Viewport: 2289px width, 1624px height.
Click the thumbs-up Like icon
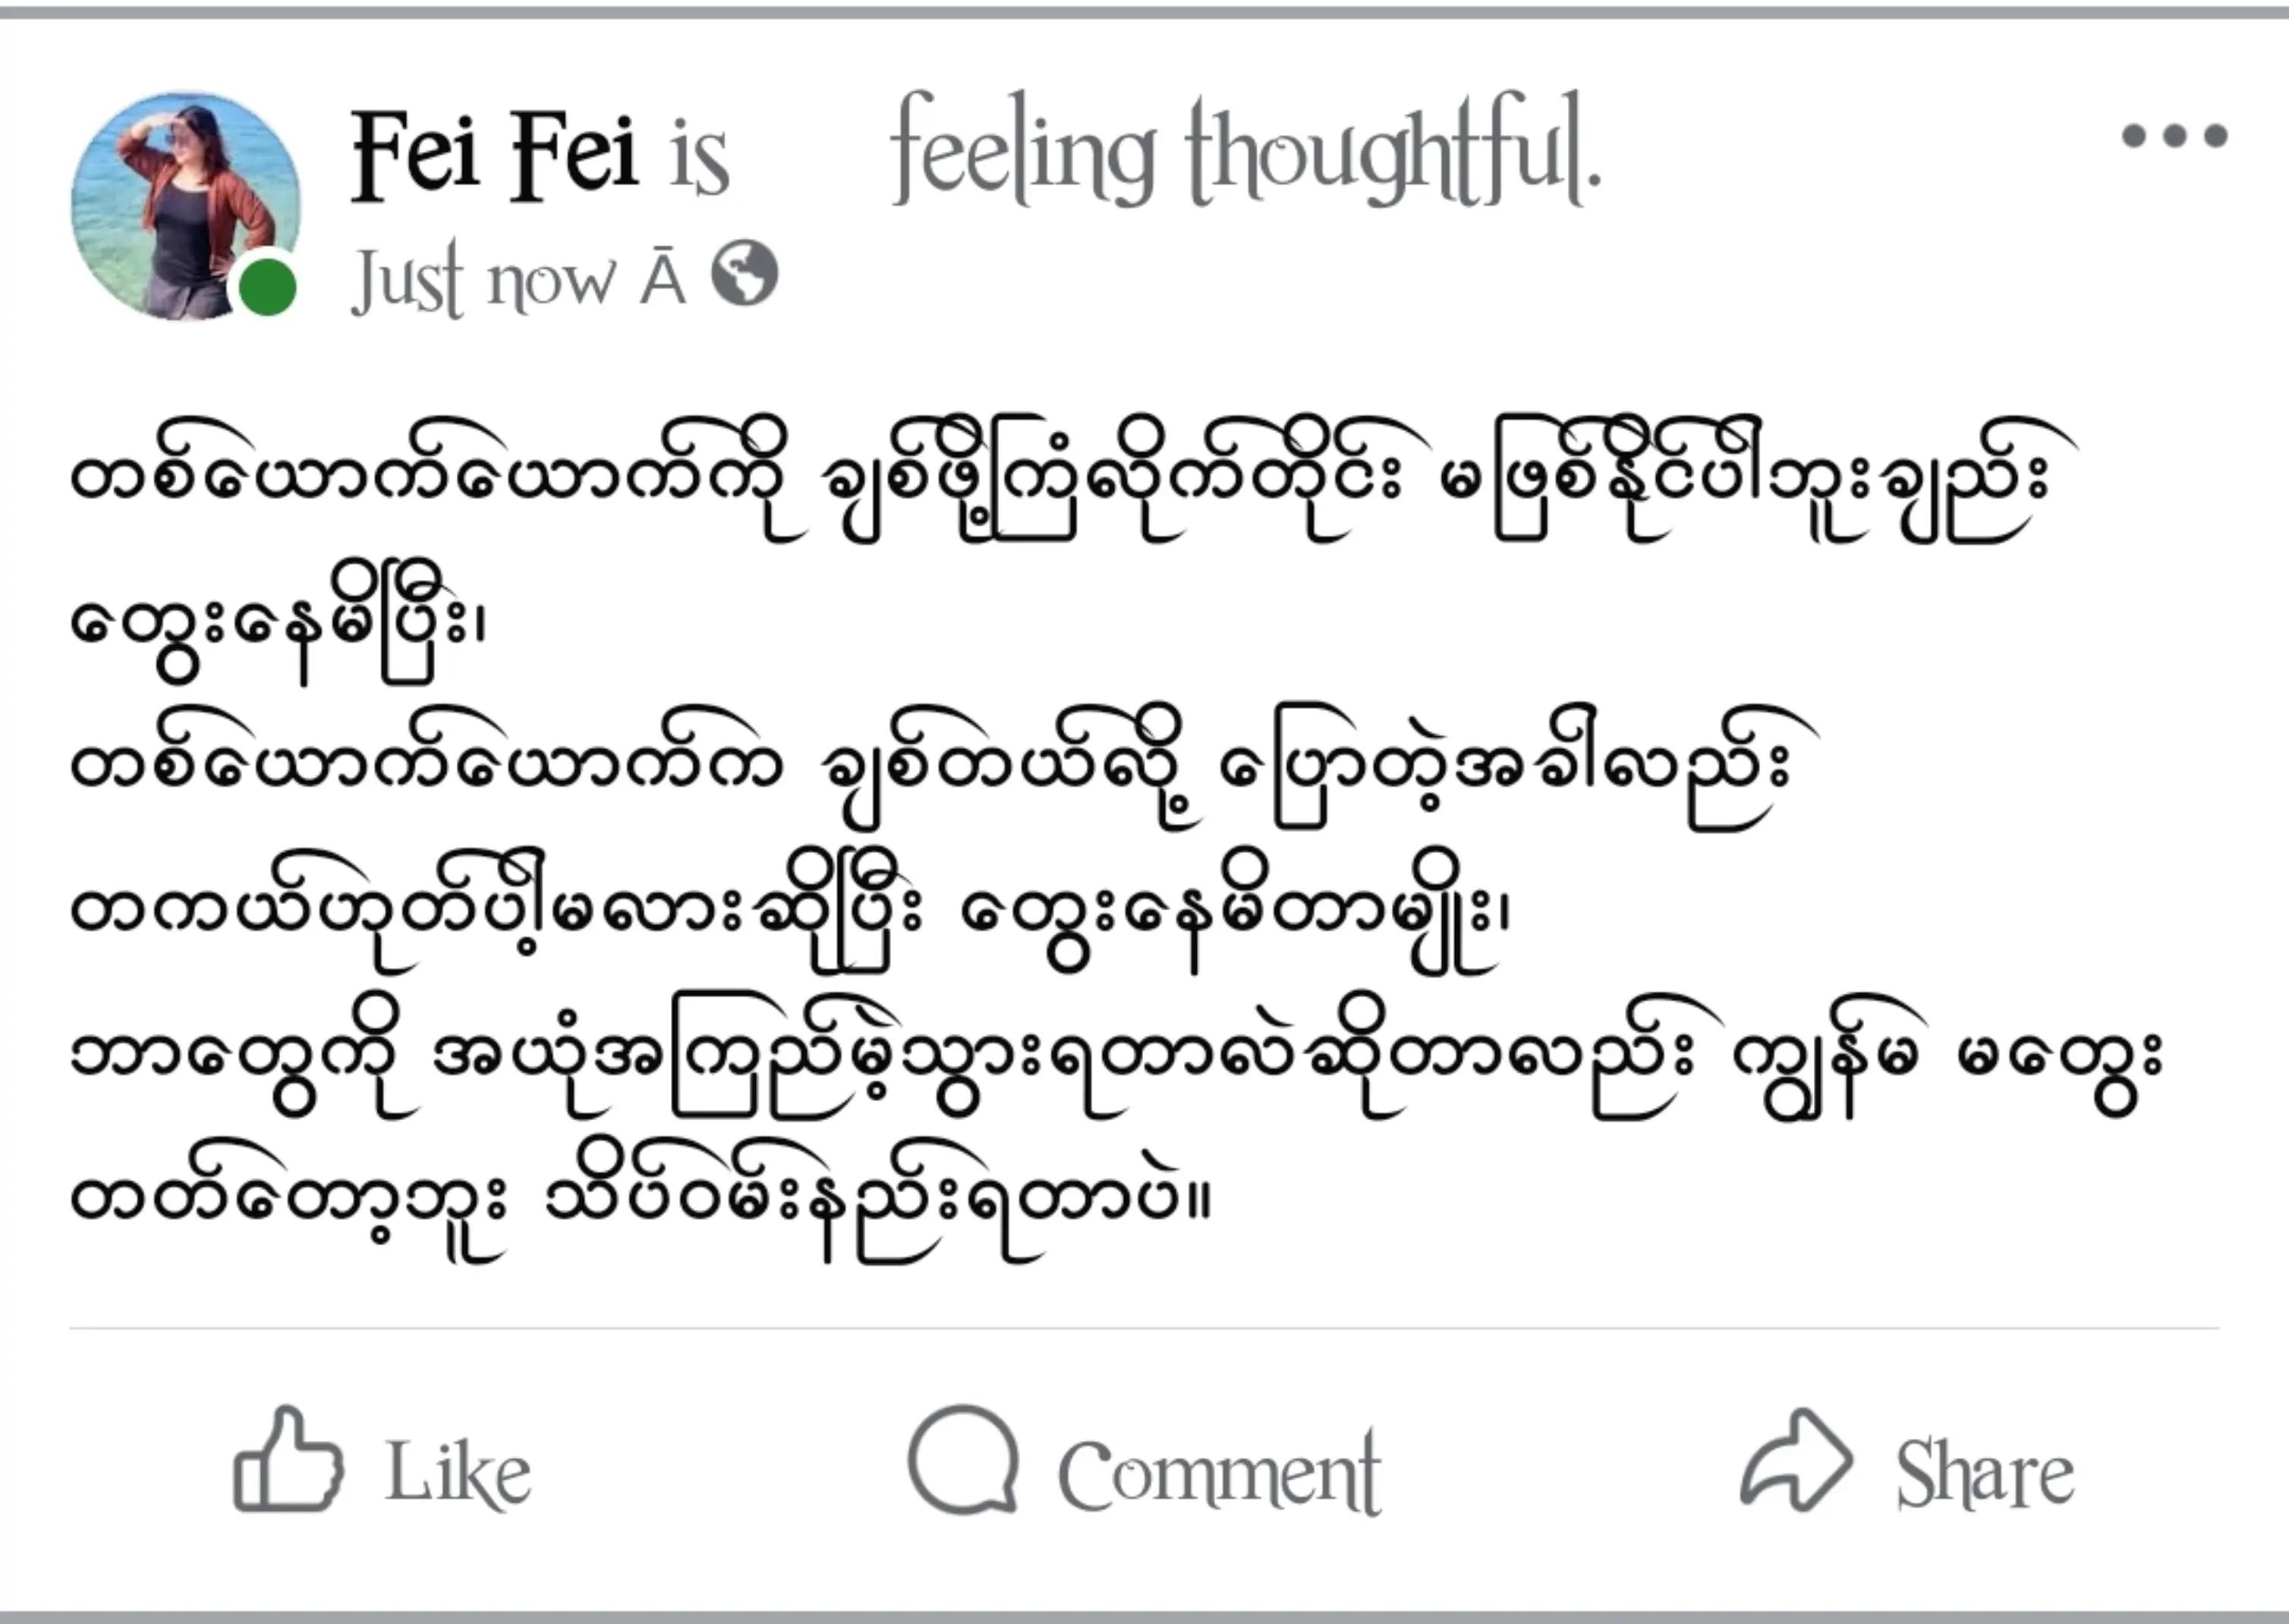pos(289,1459)
